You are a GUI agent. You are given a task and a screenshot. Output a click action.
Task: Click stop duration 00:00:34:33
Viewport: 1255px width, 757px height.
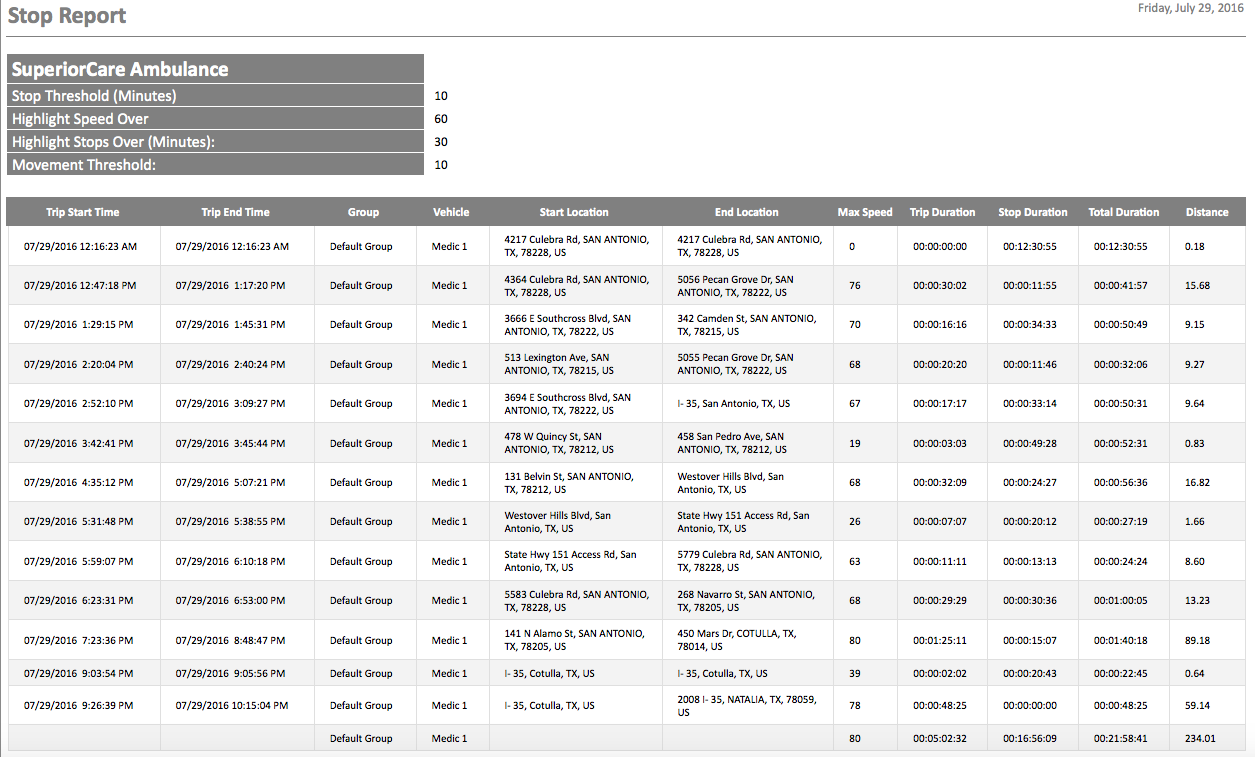1030,324
